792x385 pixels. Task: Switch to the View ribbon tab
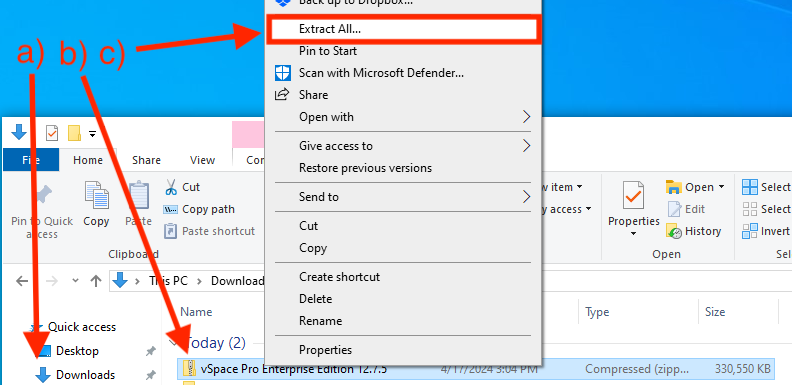tap(203, 160)
